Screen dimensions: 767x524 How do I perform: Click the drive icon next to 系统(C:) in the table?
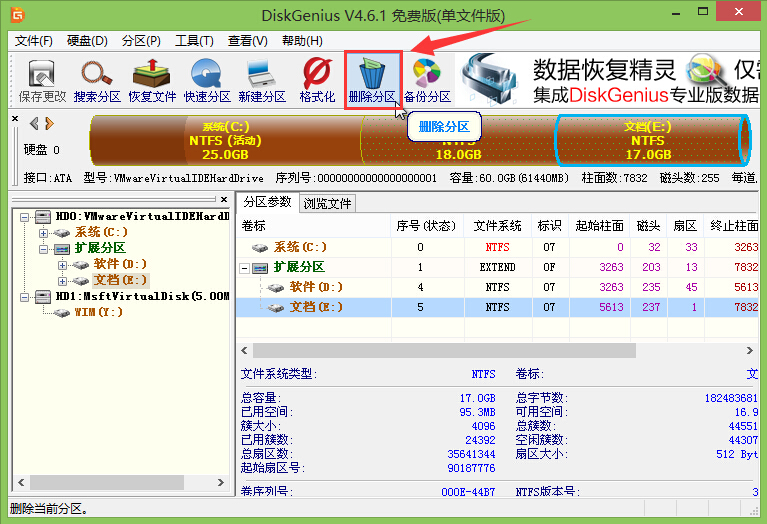[260, 248]
